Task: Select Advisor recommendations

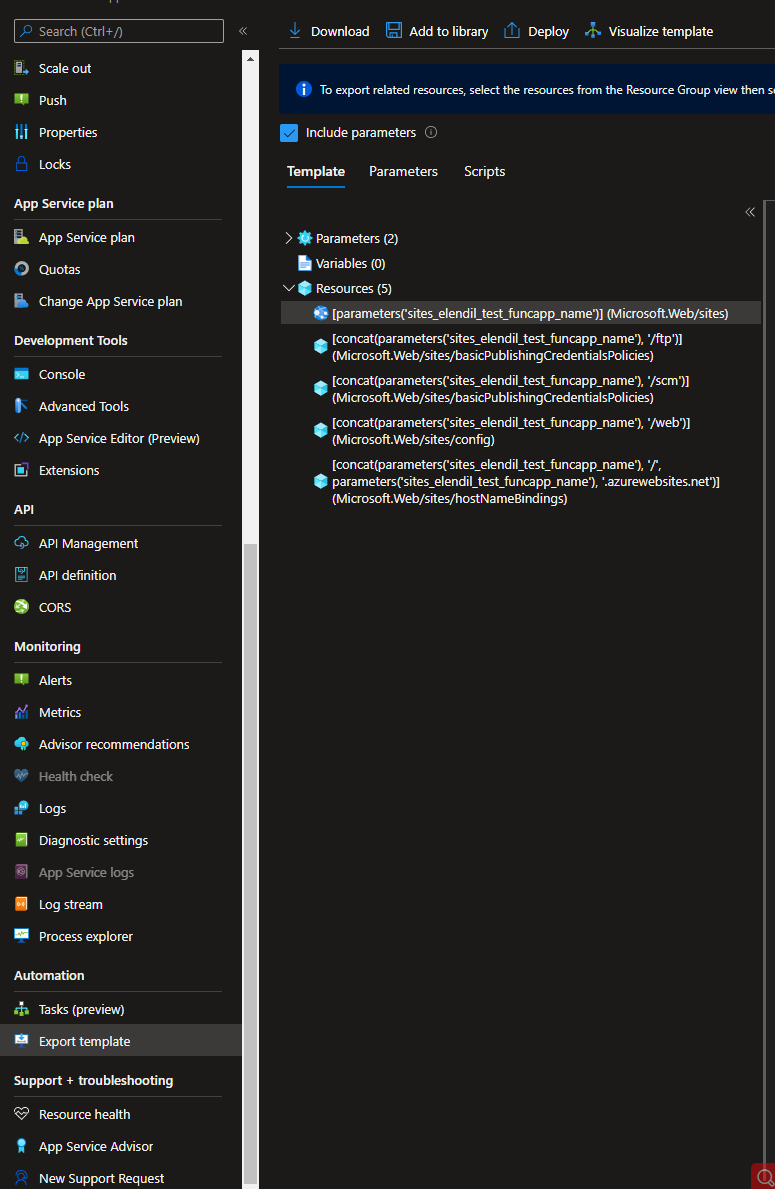Action: [x=113, y=744]
